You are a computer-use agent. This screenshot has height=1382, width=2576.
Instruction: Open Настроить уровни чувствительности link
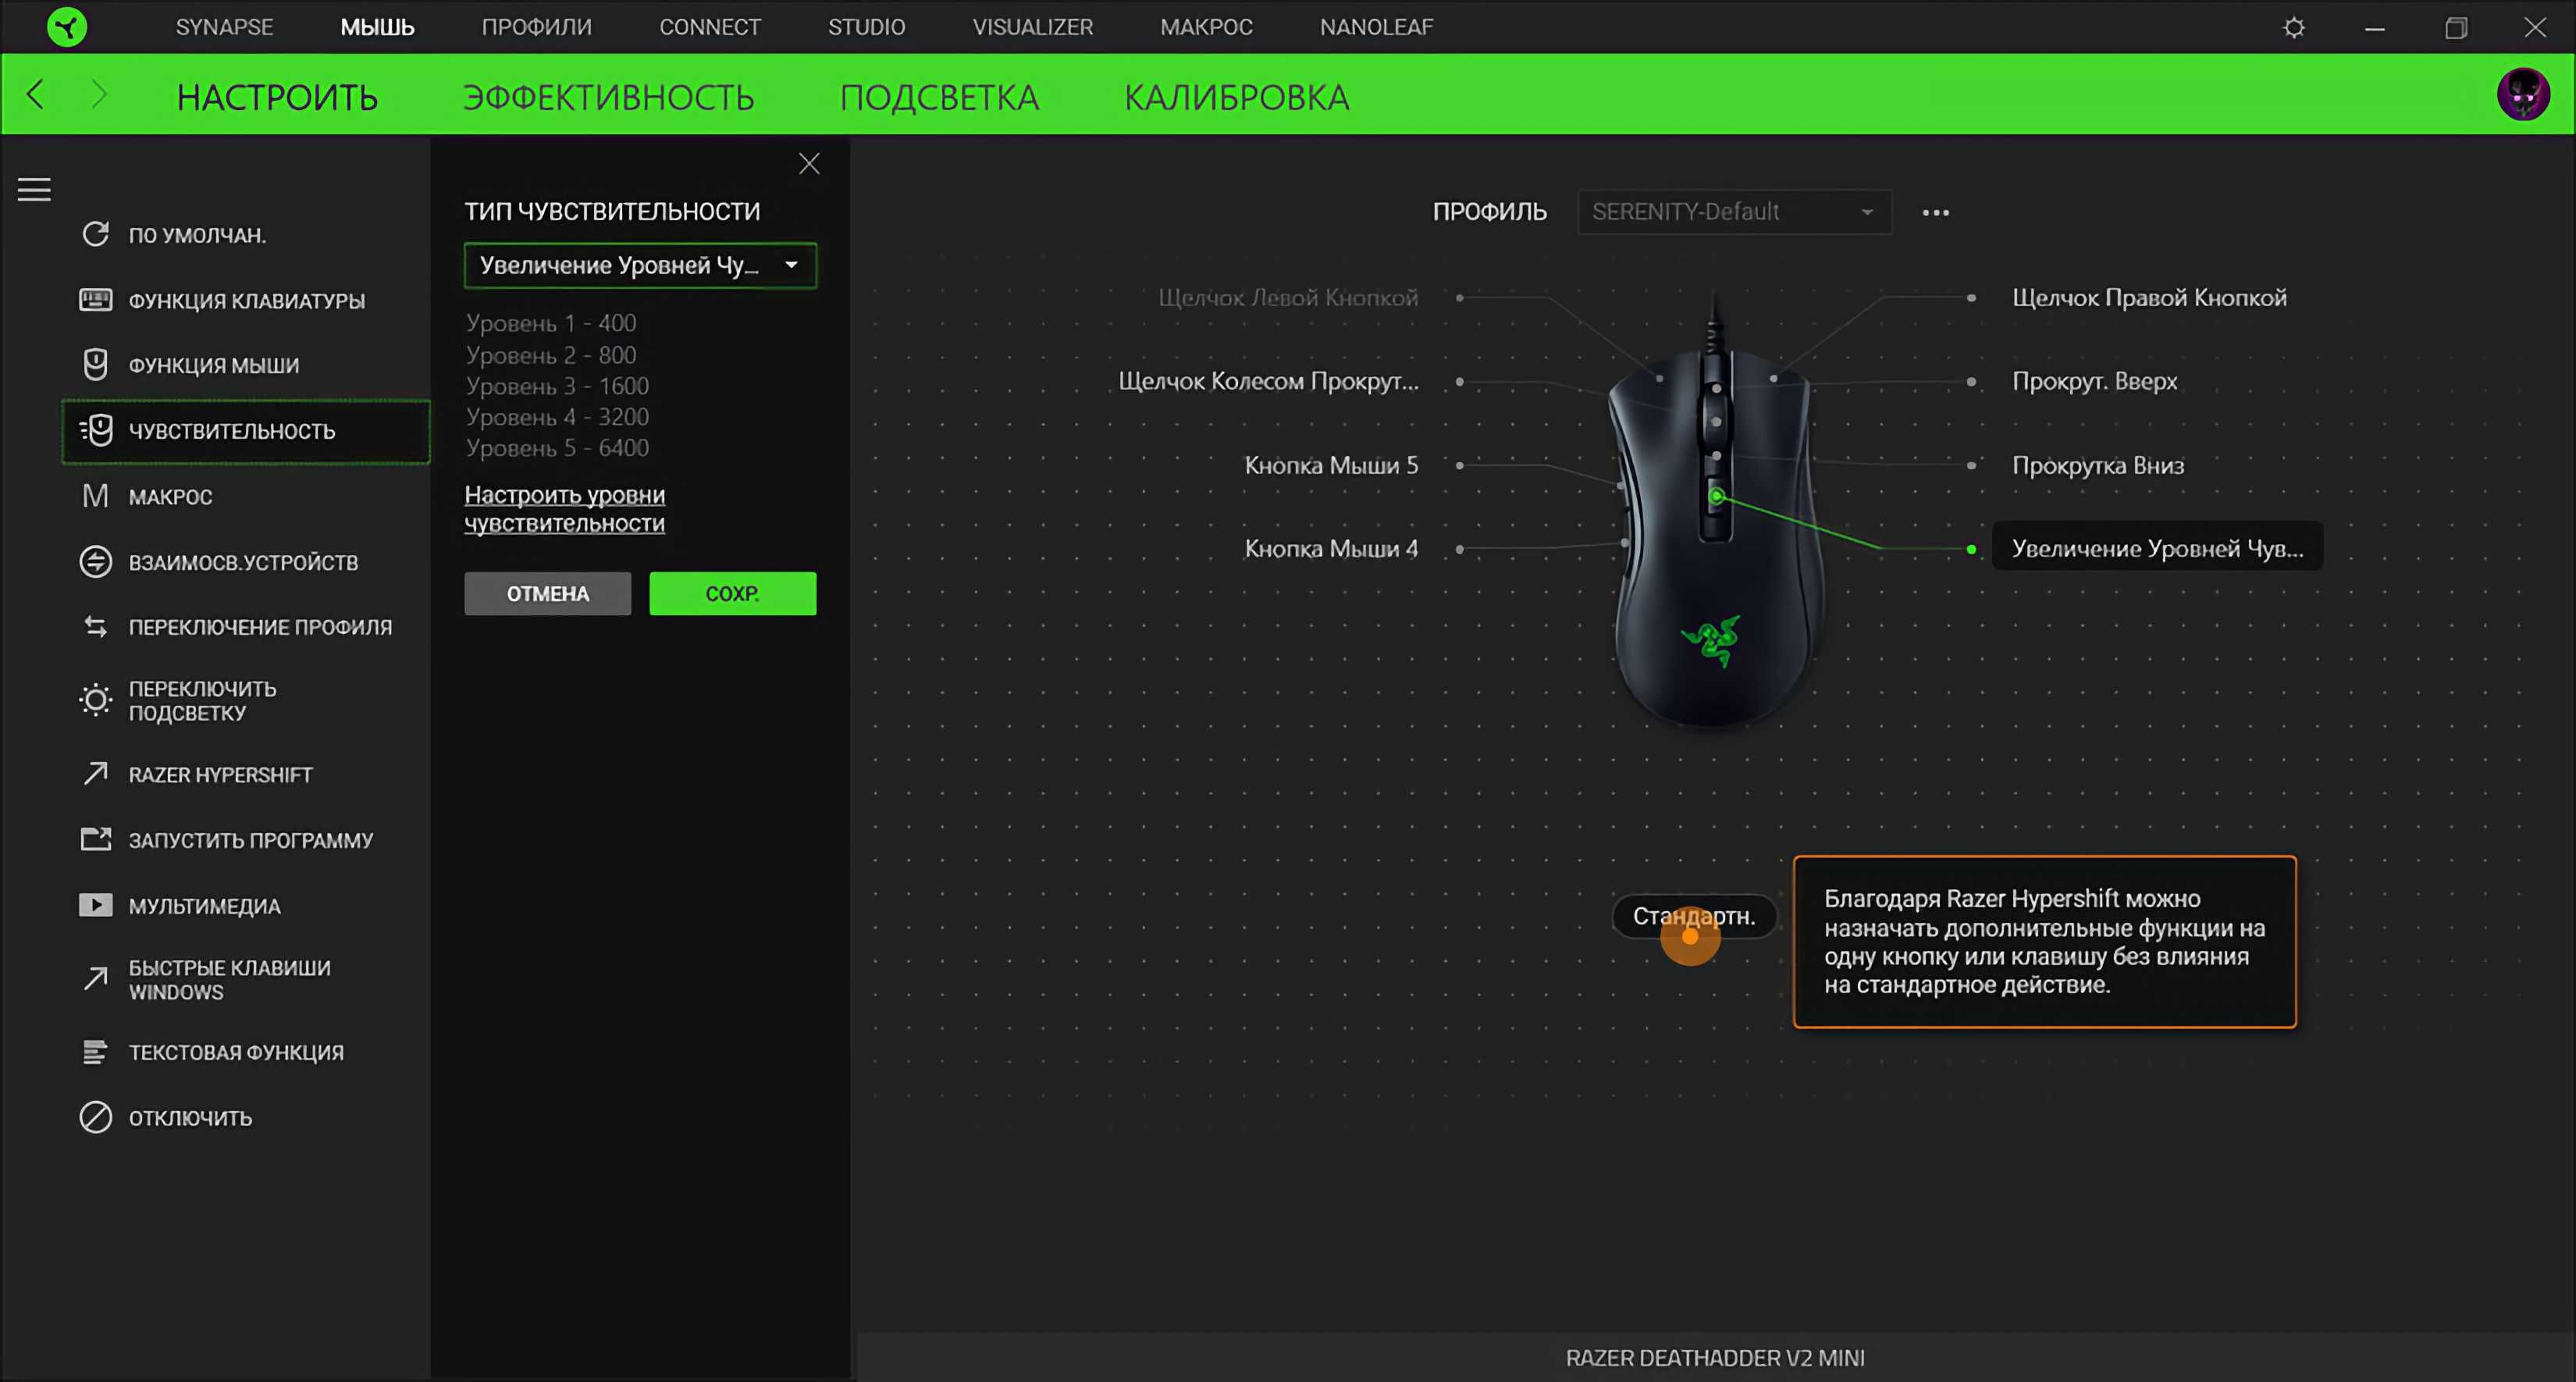pyautogui.click(x=564, y=509)
